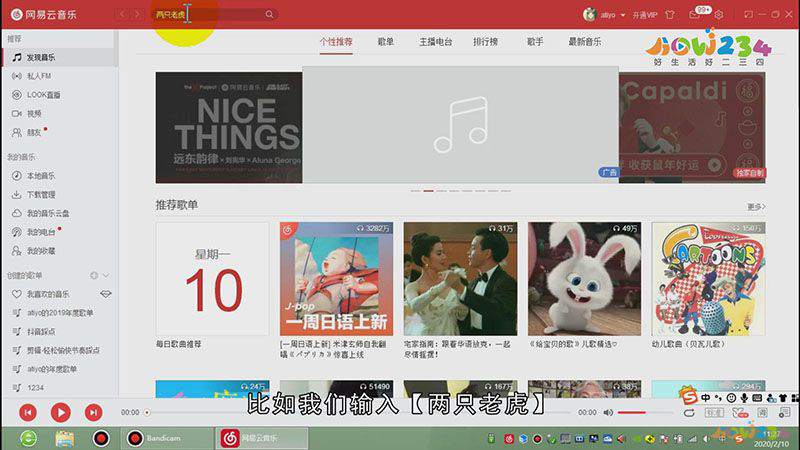Viewport: 800px width, 450px height.
Task: Click the NICE THINGS banner on the left
Action: [229, 128]
